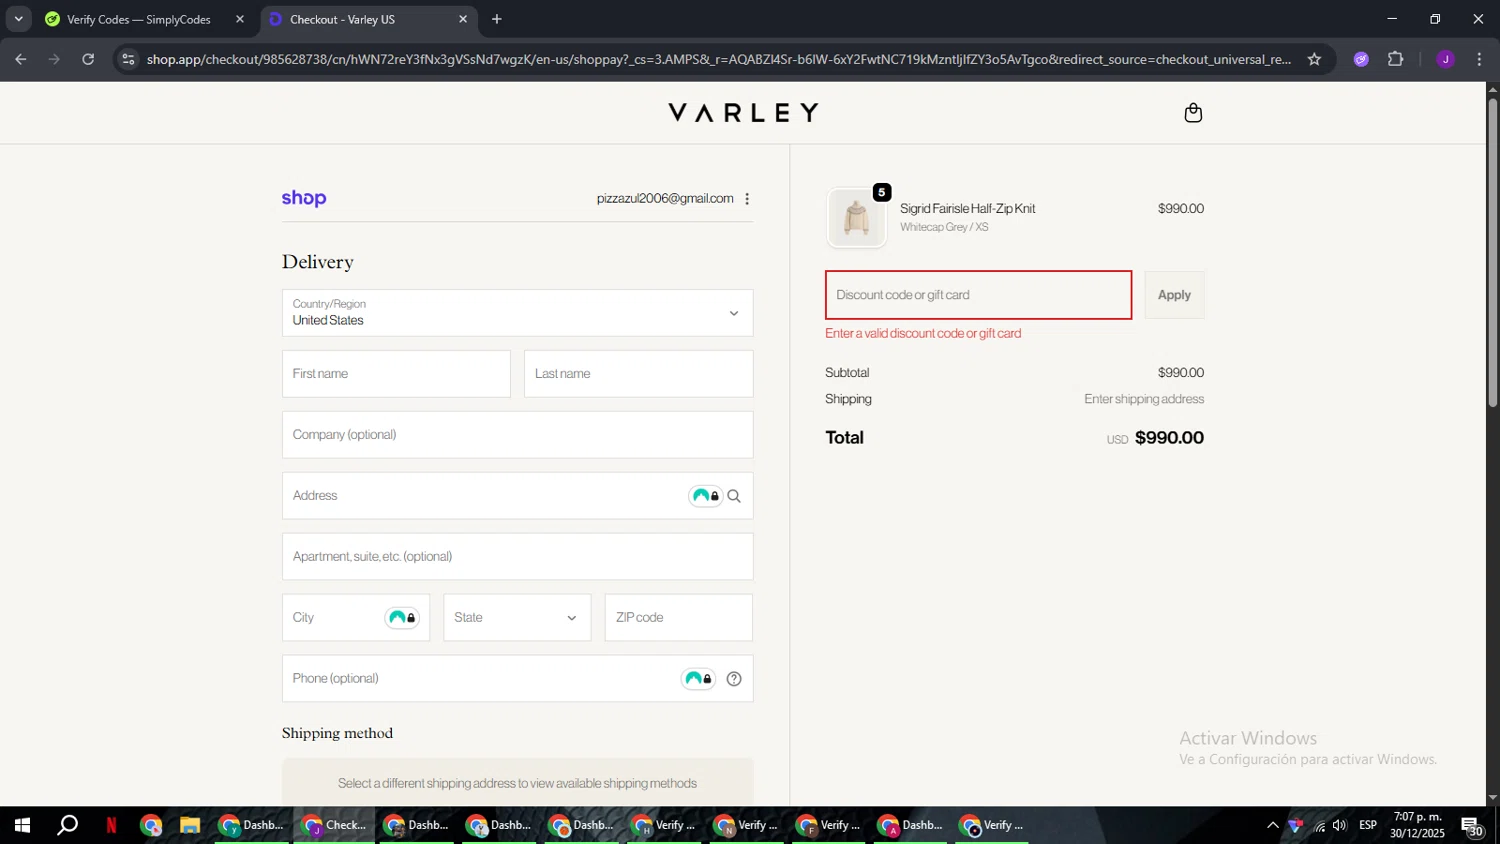The height and width of the screenshot is (844, 1500).
Task: Open the clock showing 7:07 p. m.
Action: (x=1417, y=826)
